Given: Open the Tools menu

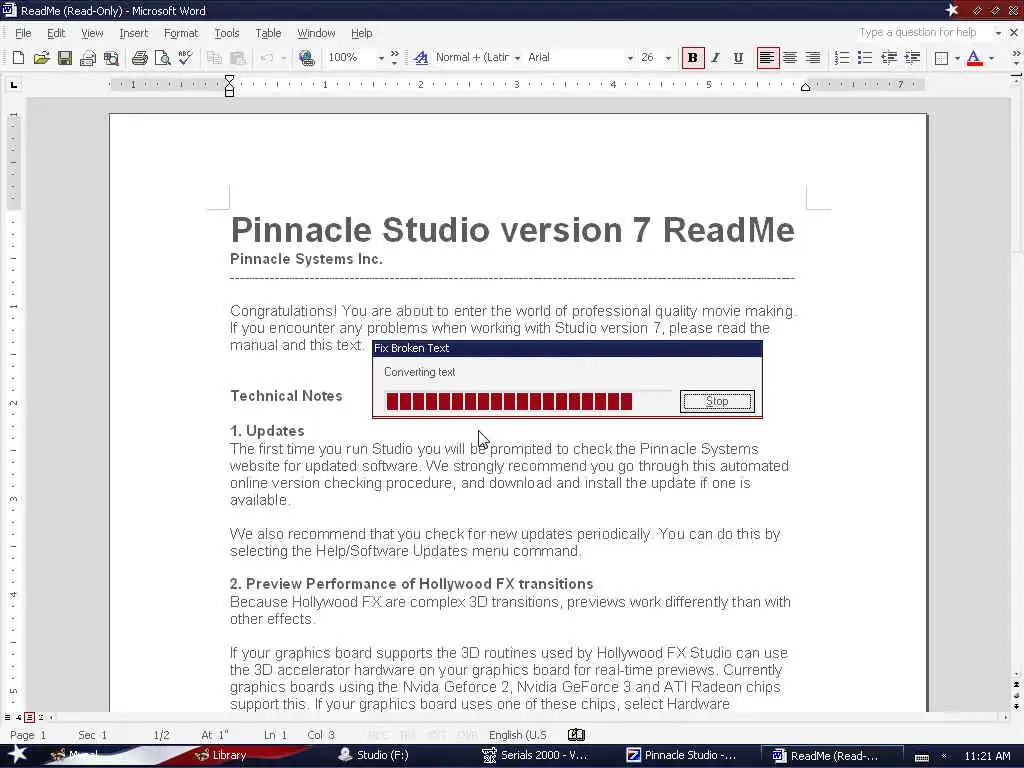Looking at the screenshot, I should [227, 33].
